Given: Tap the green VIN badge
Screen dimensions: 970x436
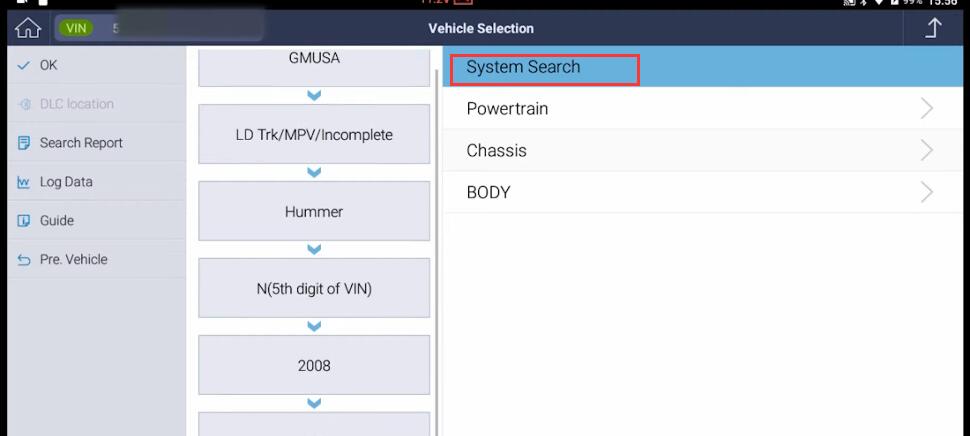Looking at the screenshot, I should [x=76, y=28].
